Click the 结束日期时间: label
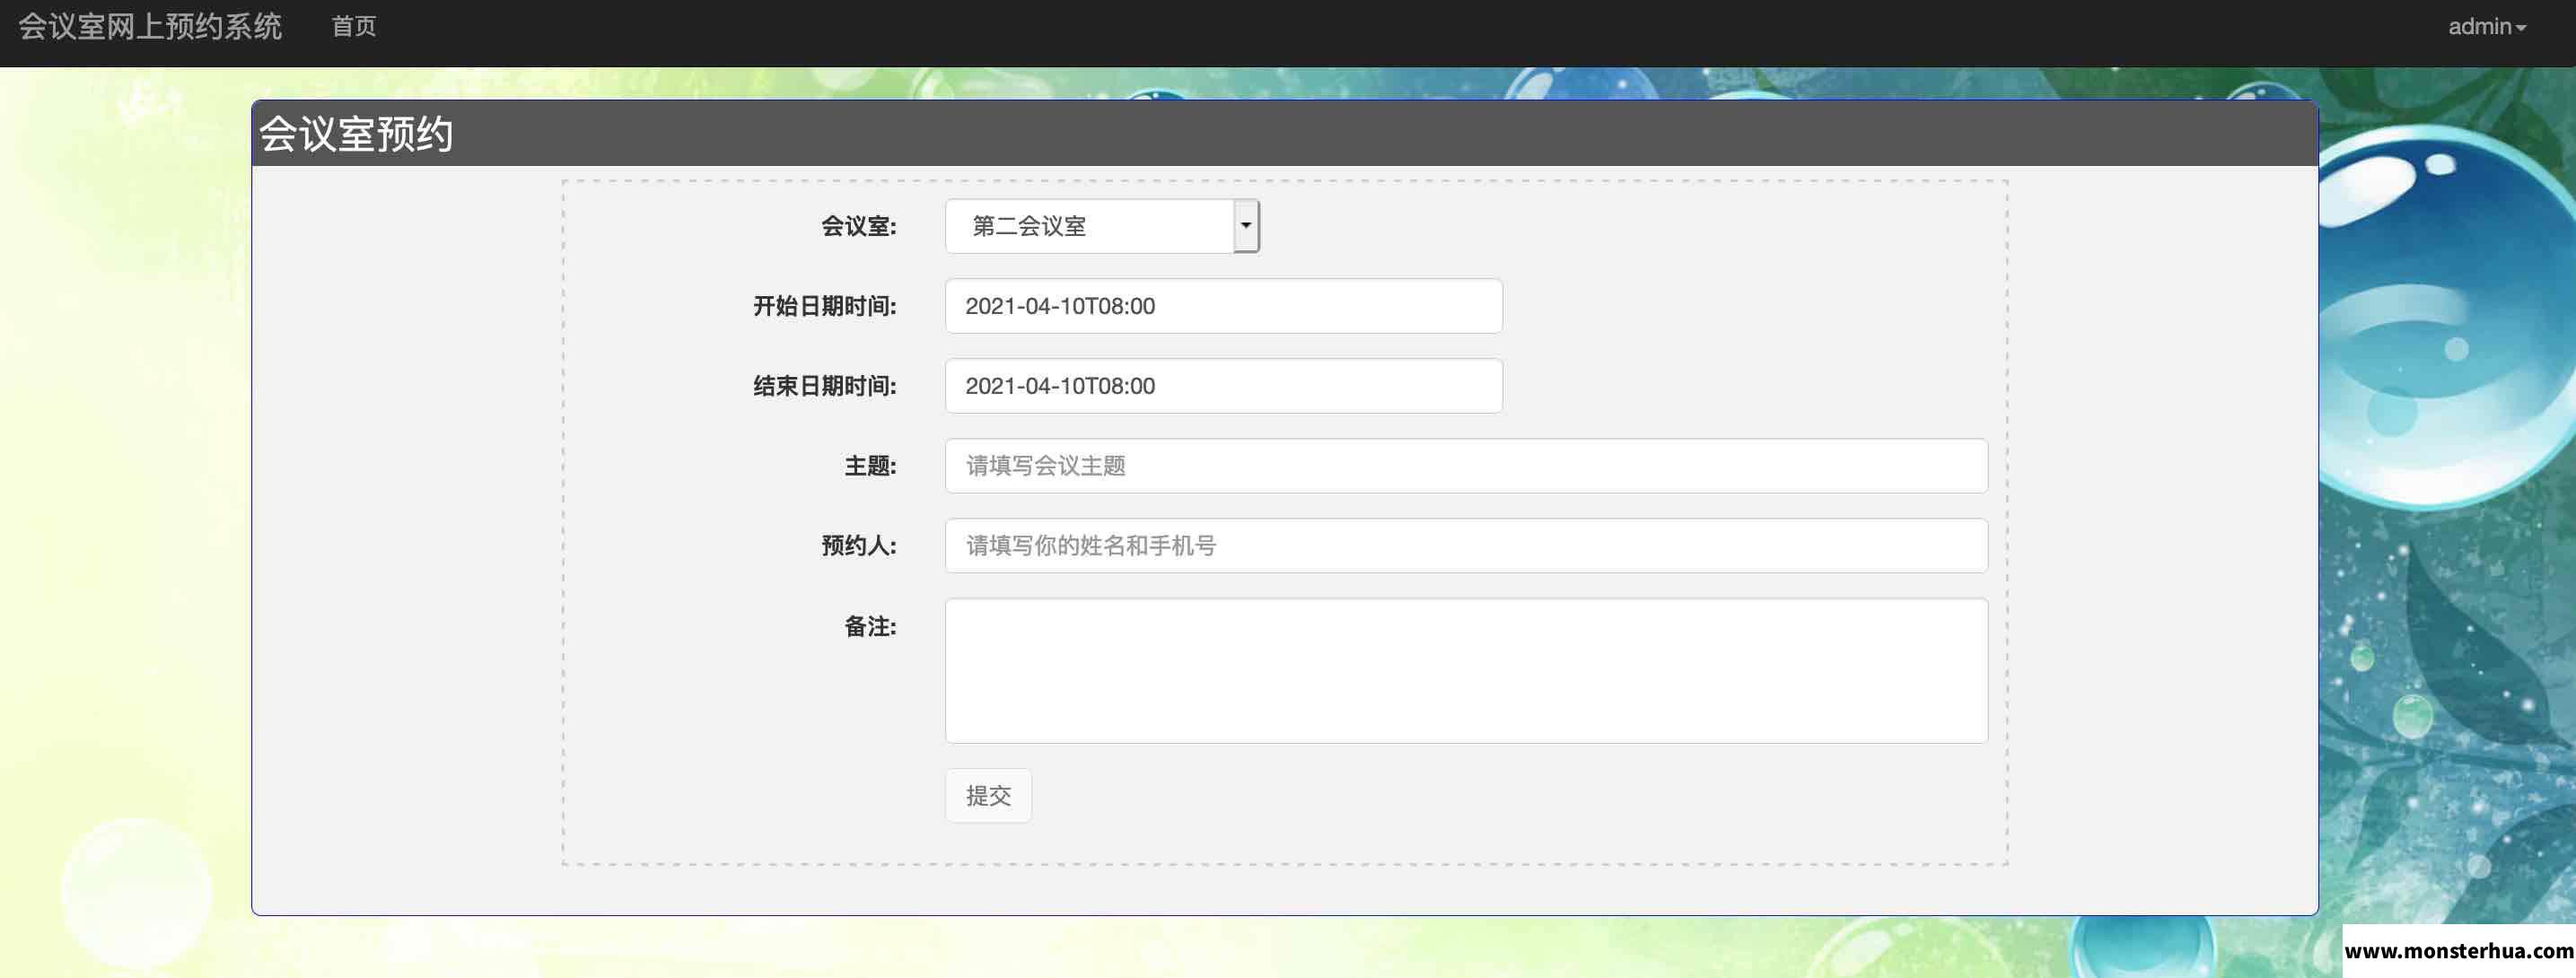 [825, 386]
